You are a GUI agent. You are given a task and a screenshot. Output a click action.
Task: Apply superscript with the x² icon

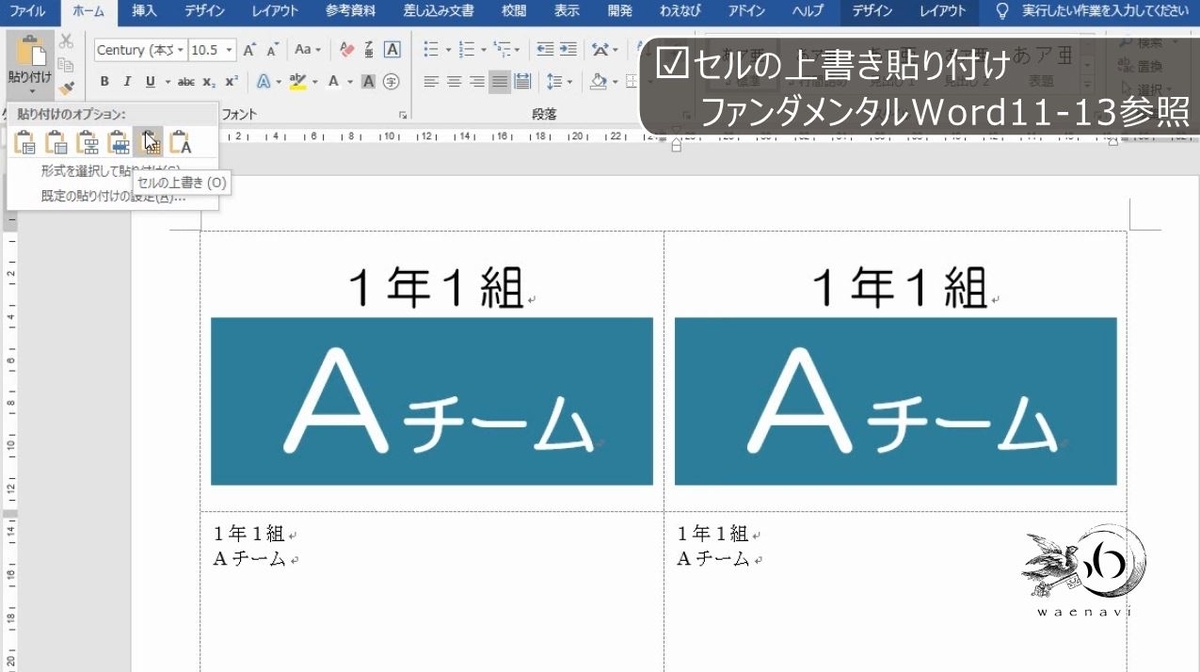coord(231,80)
